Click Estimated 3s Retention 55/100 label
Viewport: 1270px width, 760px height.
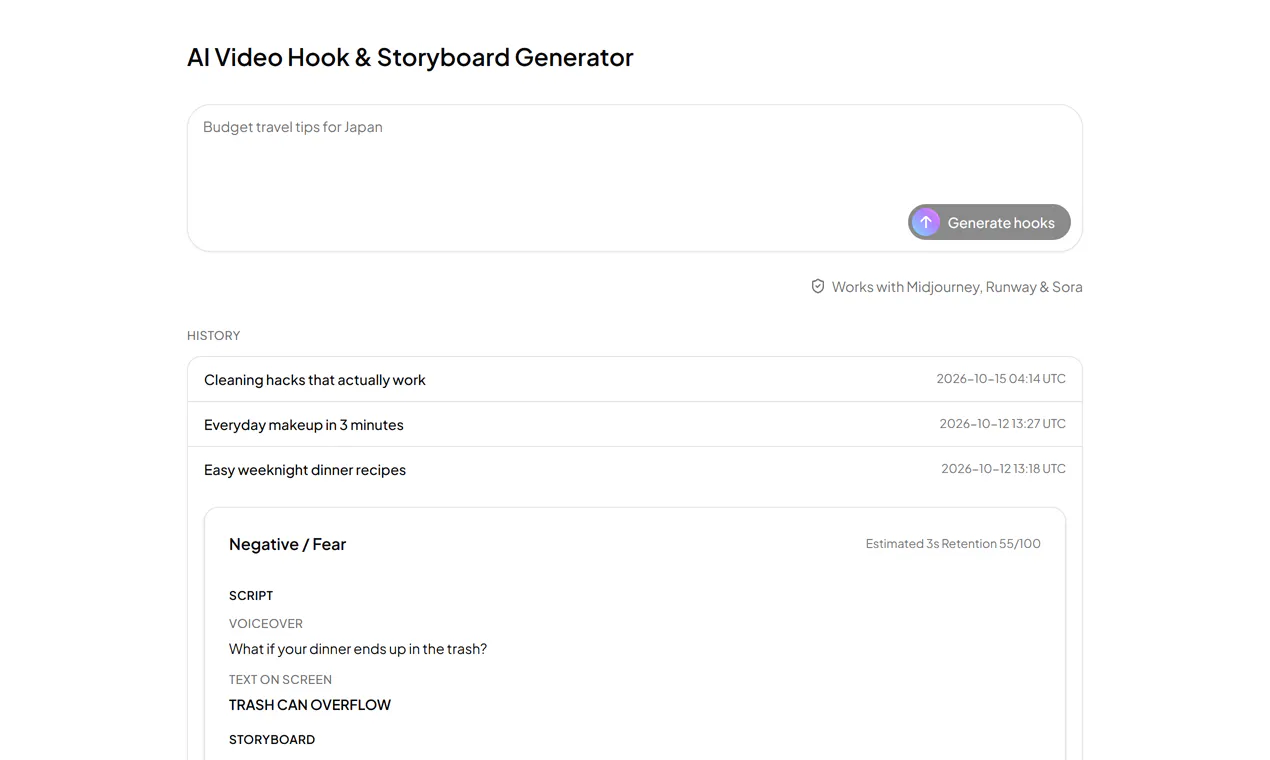pyautogui.click(x=953, y=544)
